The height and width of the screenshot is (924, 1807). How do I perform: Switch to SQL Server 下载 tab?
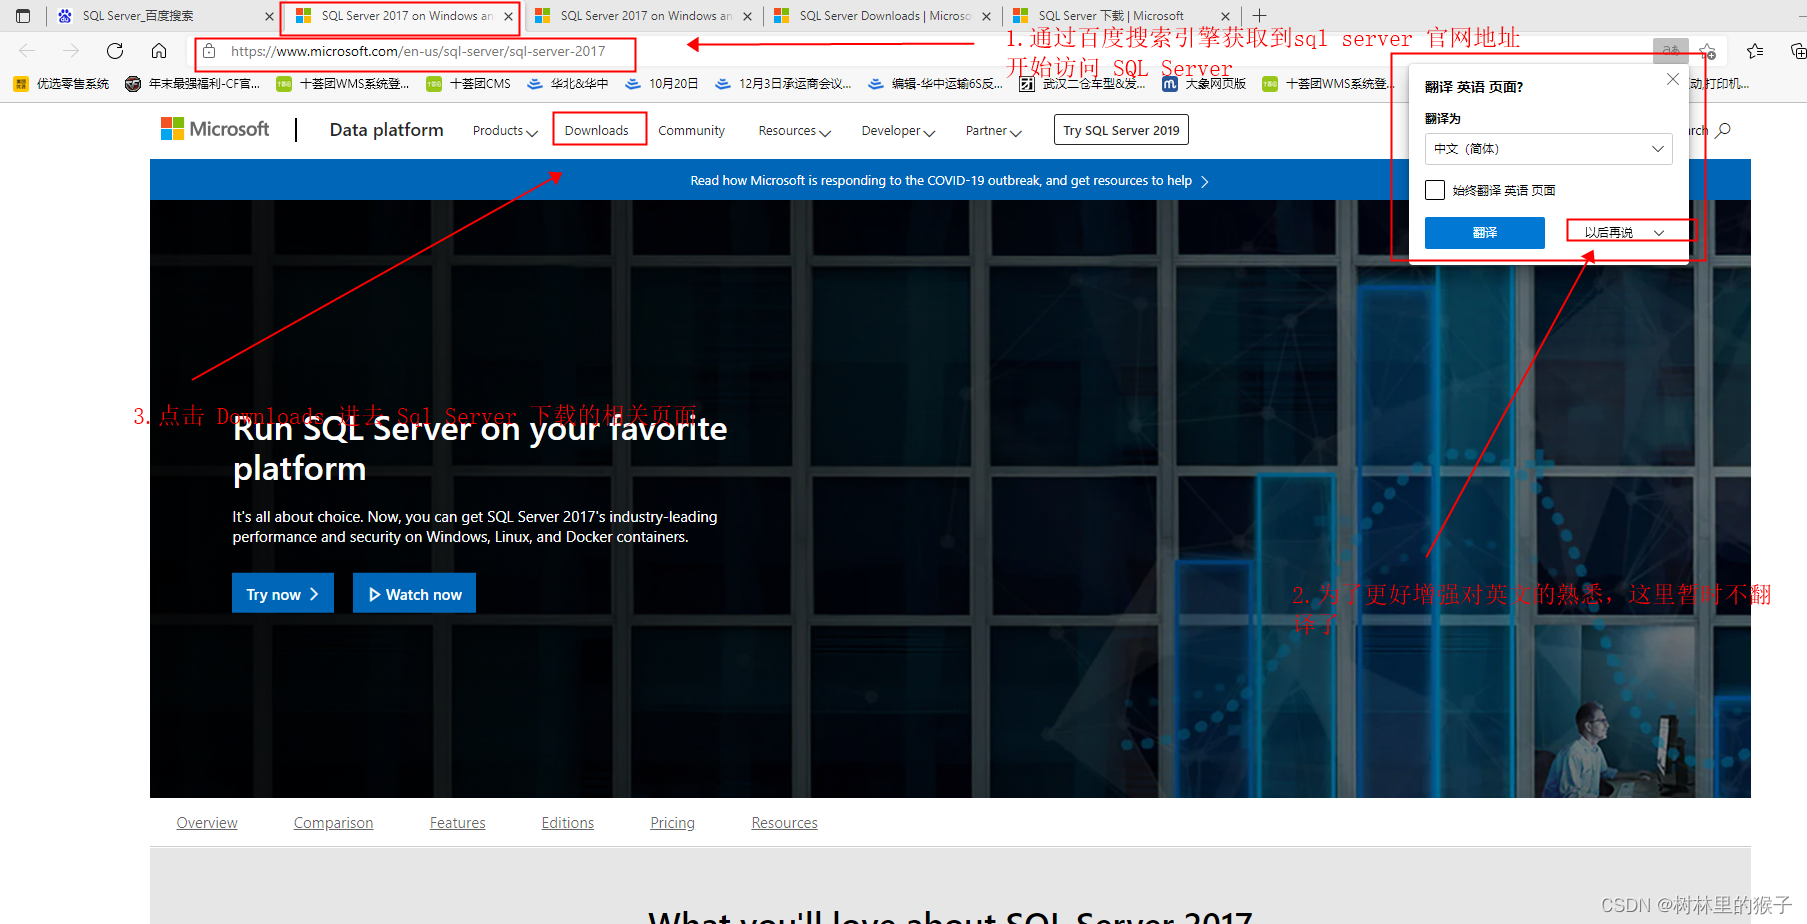coord(1120,16)
